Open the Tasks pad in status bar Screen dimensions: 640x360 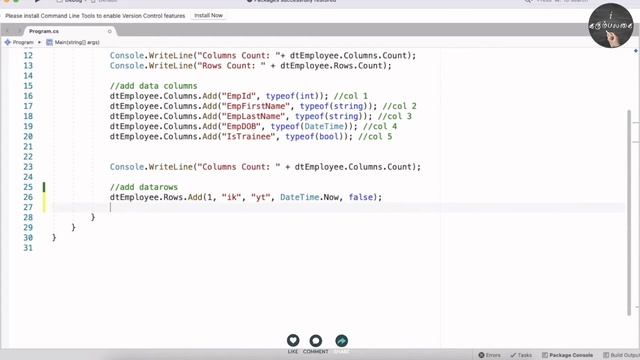pos(521,355)
